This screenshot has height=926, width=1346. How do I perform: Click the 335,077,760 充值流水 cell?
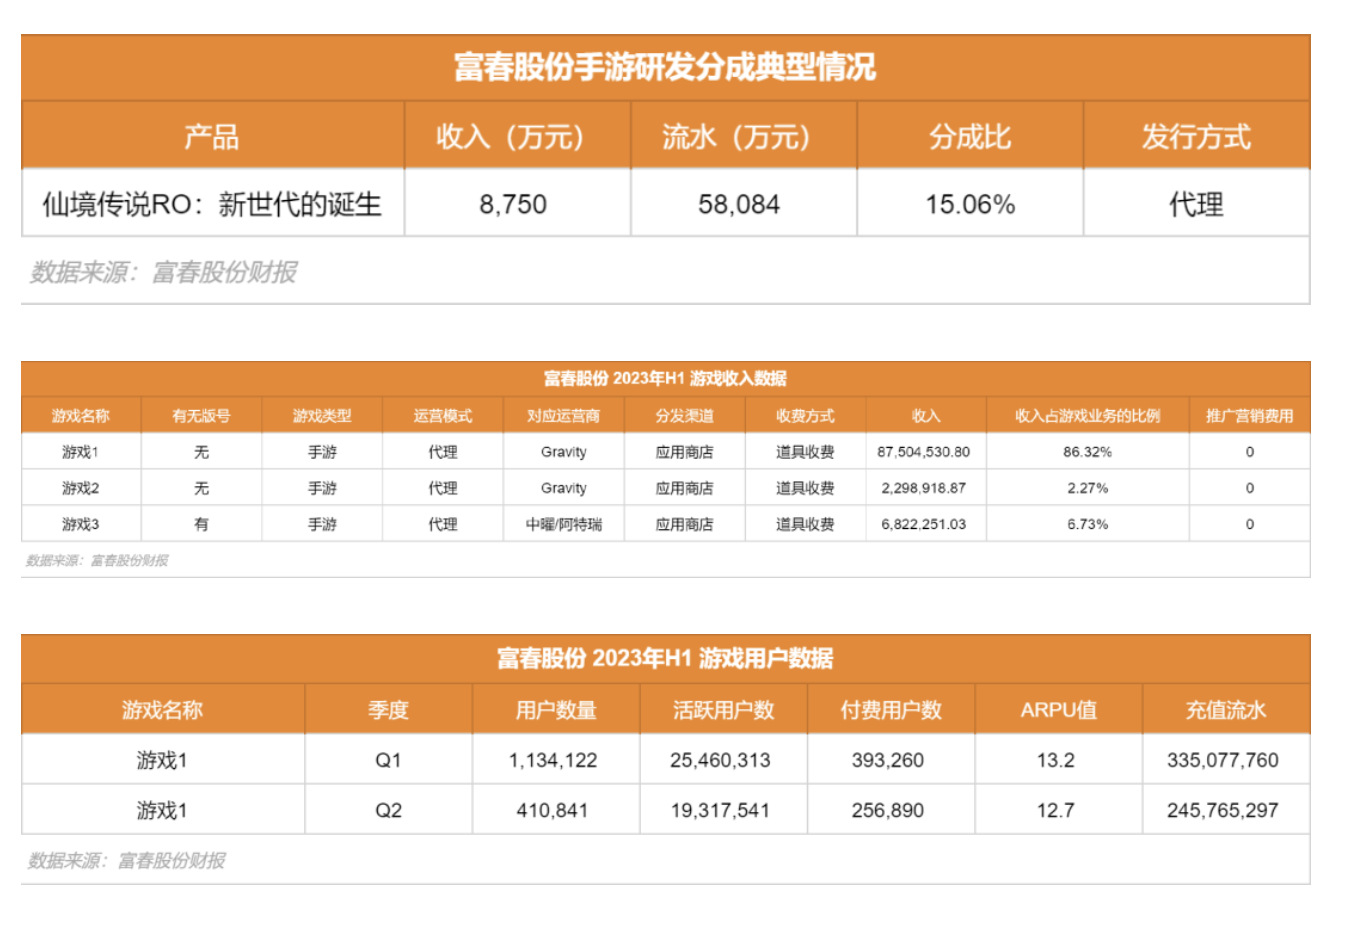pyautogui.click(x=1226, y=760)
